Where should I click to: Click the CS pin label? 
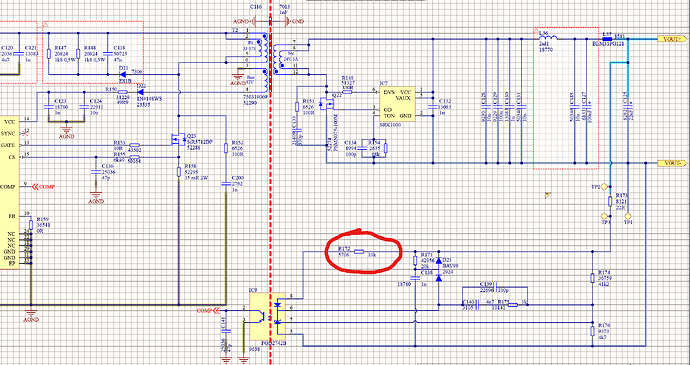point(11,157)
